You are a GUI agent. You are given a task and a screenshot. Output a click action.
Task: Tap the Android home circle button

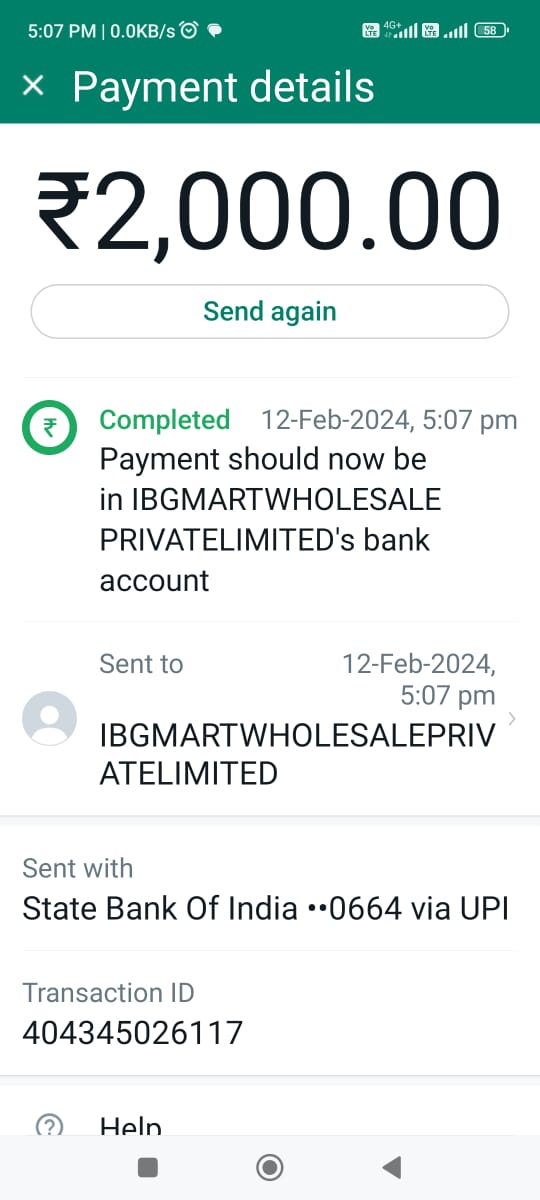pyautogui.click(x=270, y=1167)
